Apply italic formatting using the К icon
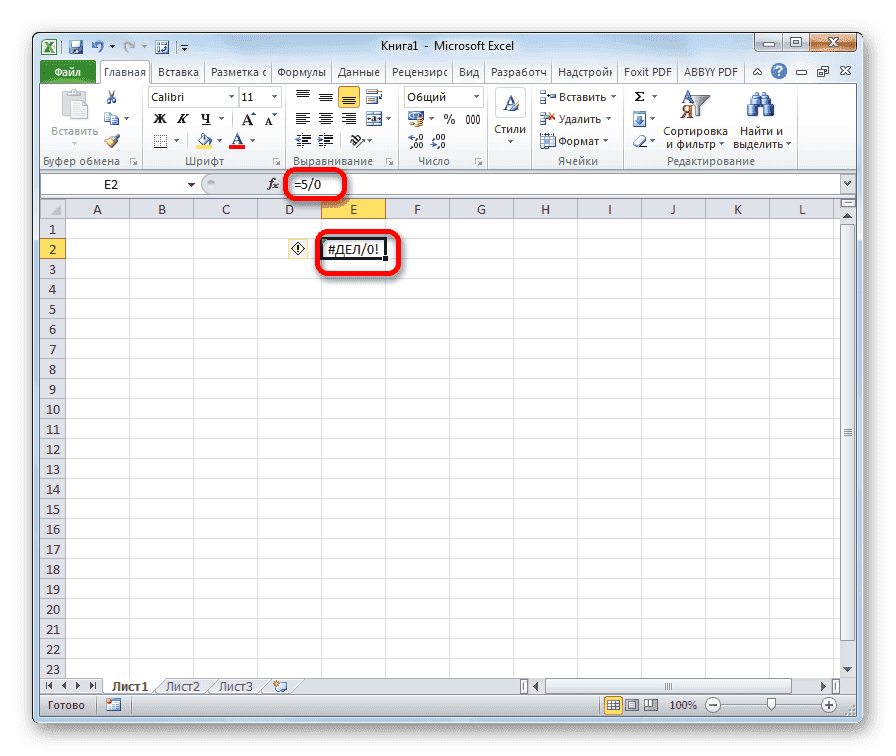Screen dimensions: 896x756 pyautogui.click(x=183, y=118)
